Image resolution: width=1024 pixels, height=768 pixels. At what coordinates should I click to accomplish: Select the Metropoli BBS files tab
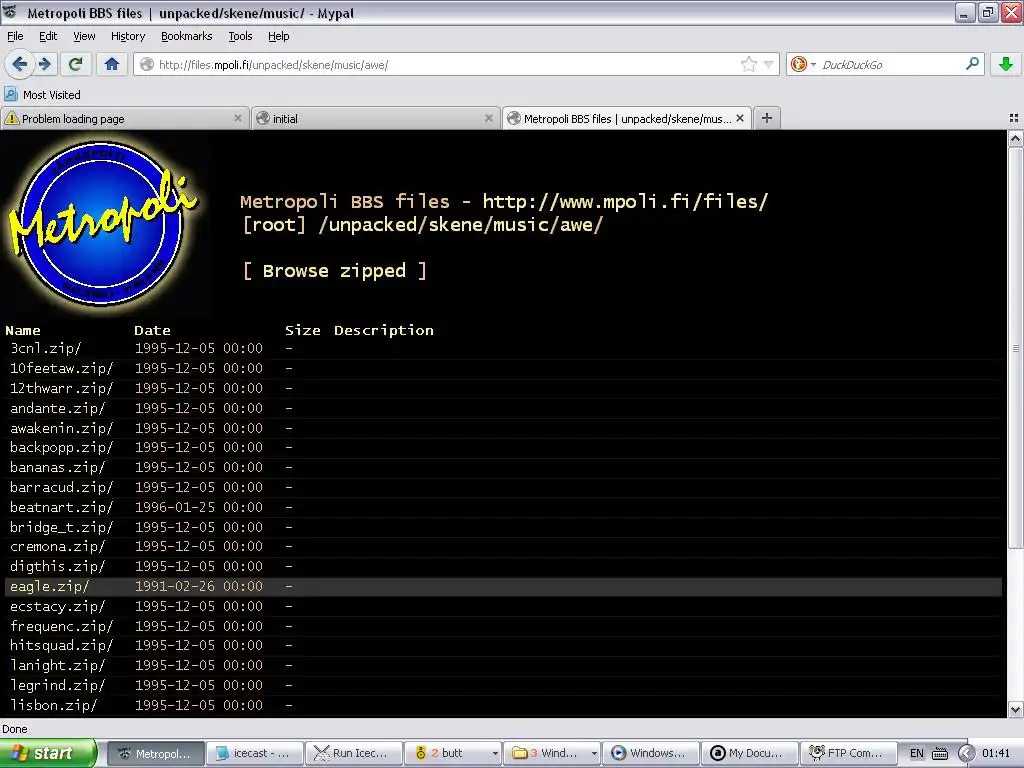626,118
